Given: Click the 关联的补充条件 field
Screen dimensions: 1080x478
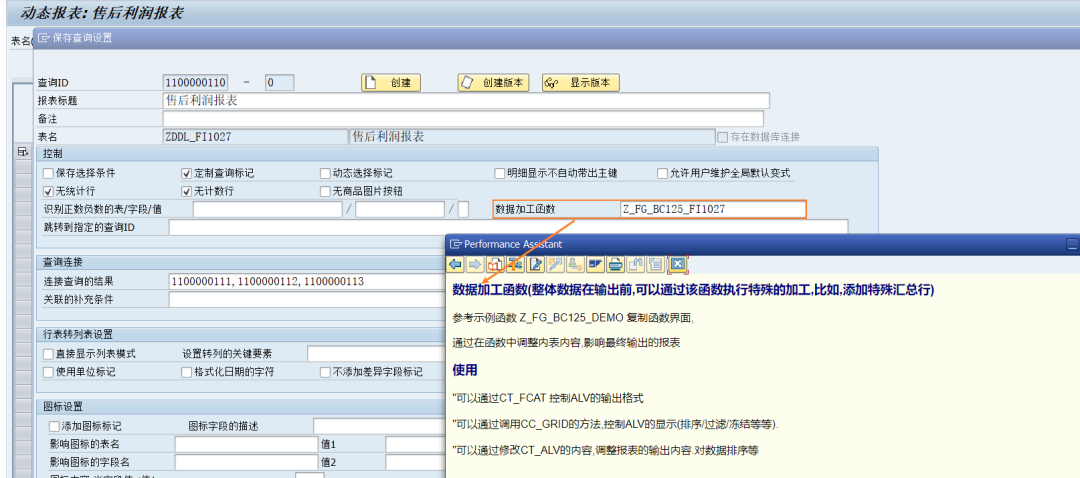Looking at the screenshot, I should (307, 300).
